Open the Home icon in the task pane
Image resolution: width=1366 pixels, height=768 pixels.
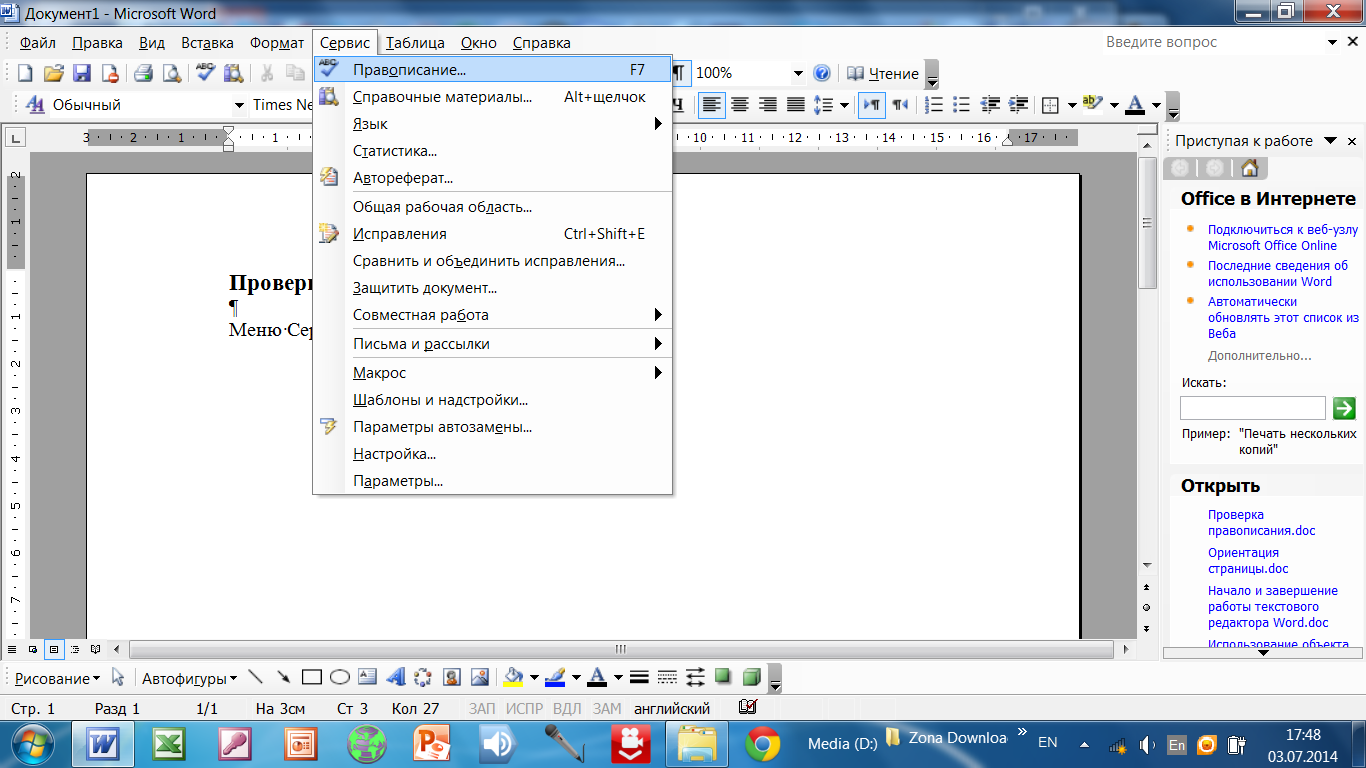pos(1248,168)
